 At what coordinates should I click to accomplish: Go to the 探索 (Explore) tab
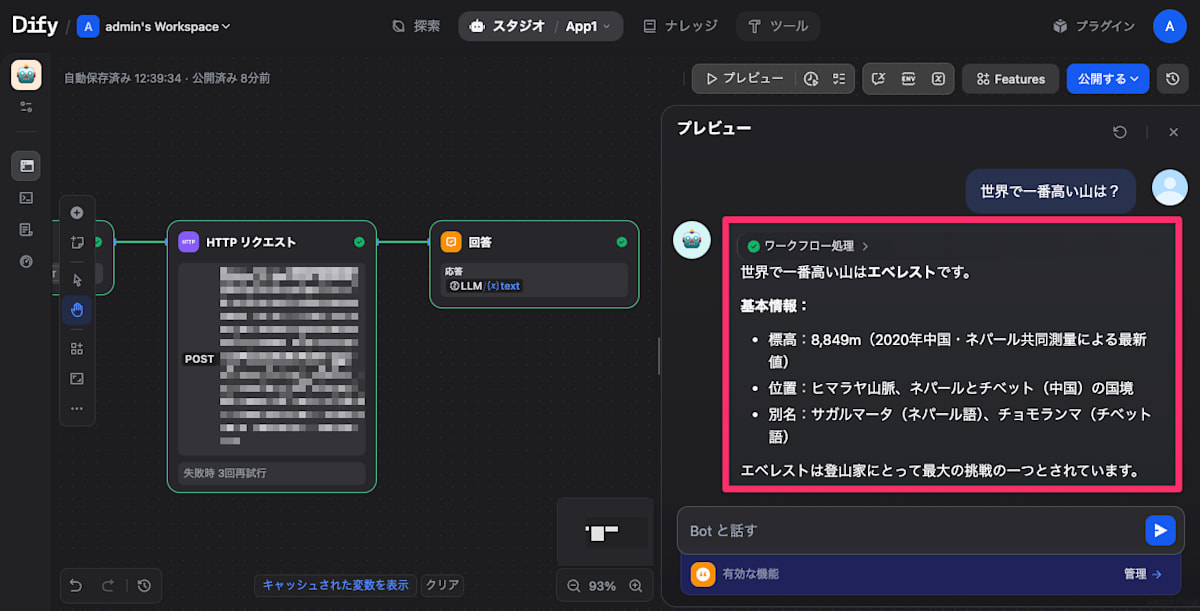[416, 26]
